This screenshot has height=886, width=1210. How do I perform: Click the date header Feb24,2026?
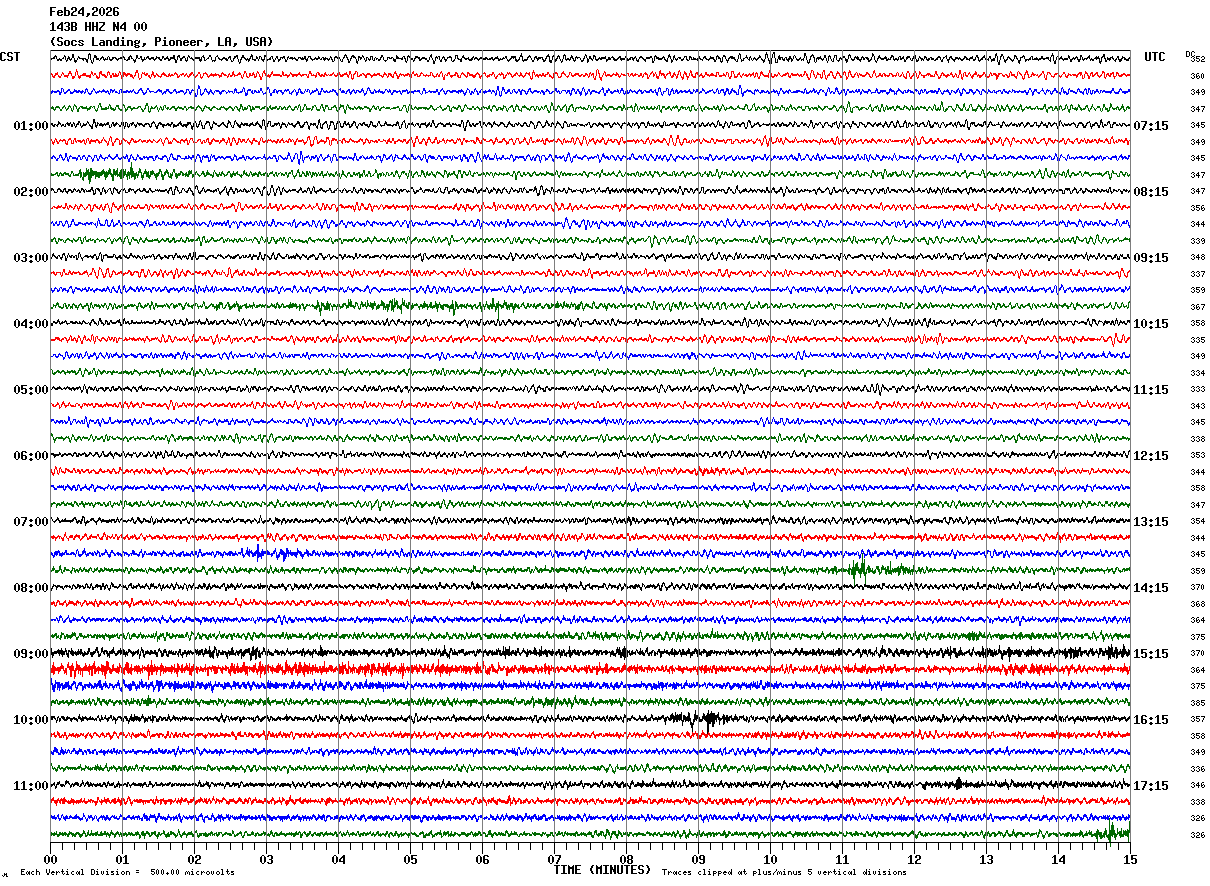point(84,12)
